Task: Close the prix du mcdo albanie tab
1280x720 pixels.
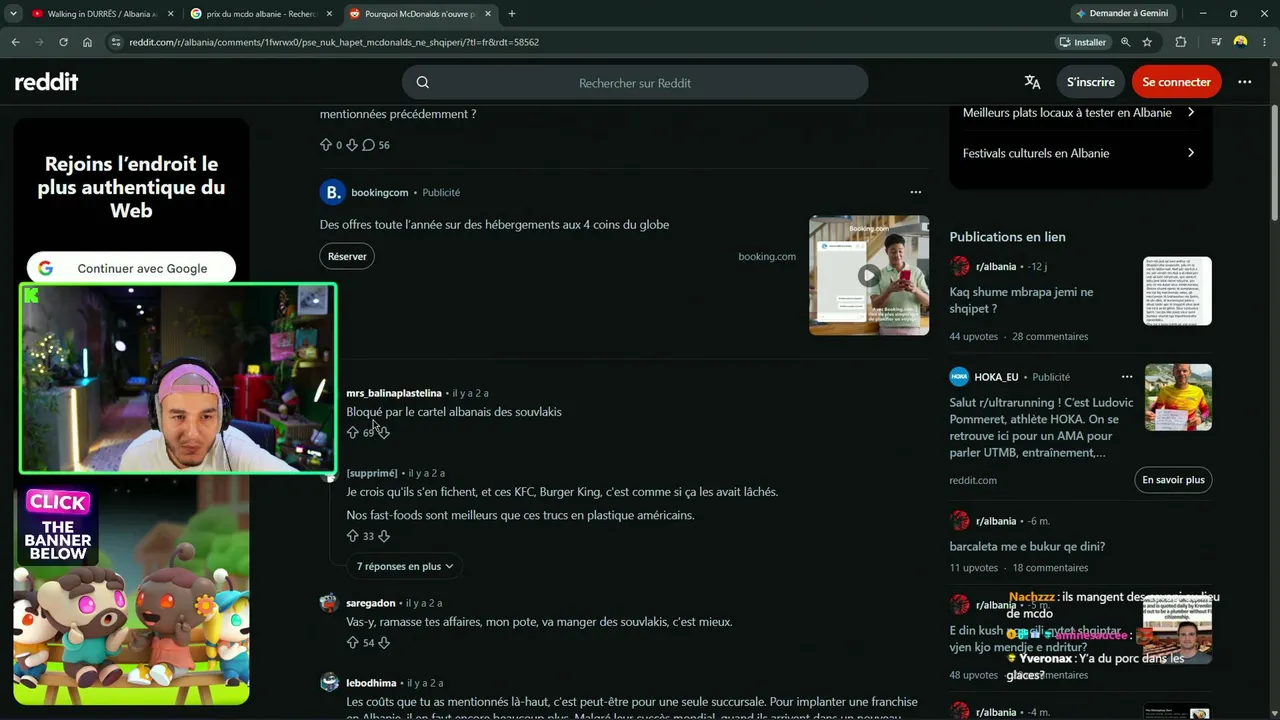Action: [329, 14]
